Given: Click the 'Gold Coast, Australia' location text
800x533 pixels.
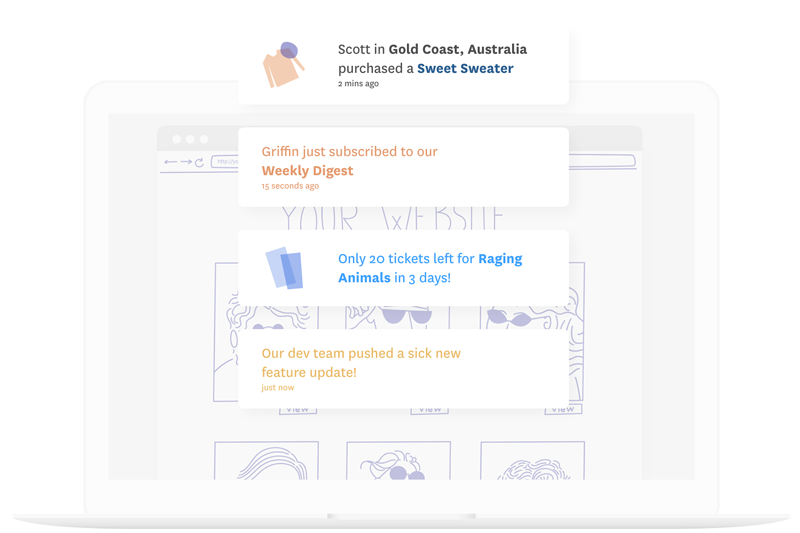Looking at the screenshot, I should pos(457,49).
